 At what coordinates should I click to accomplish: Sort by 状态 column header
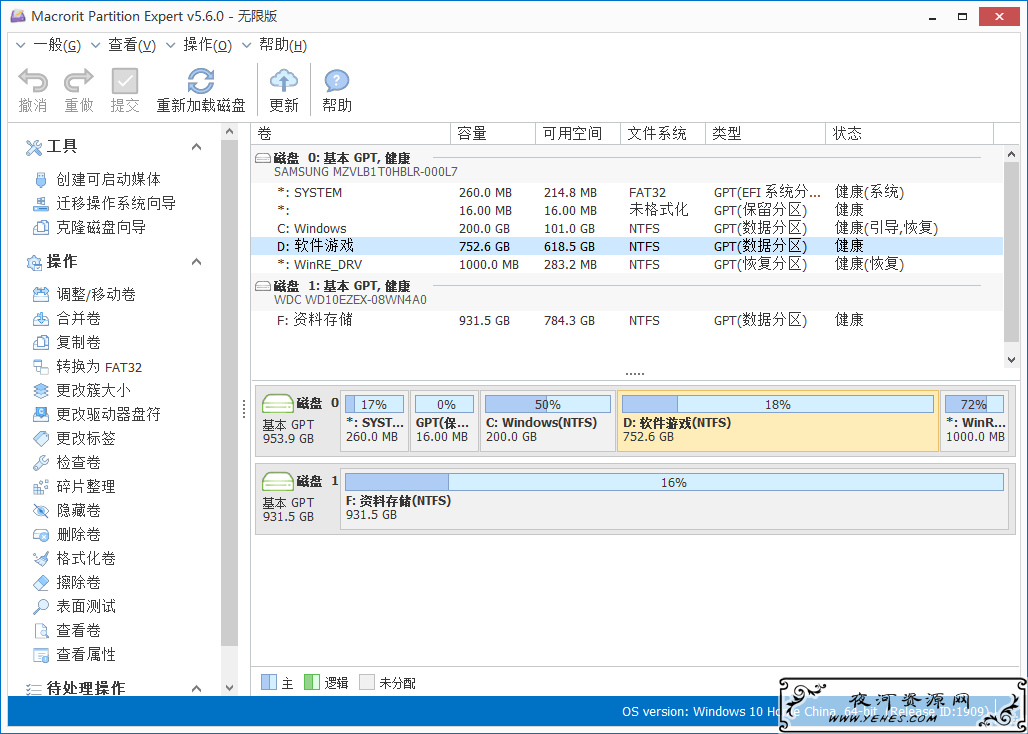pyautogui.click(x=910, y=134)
